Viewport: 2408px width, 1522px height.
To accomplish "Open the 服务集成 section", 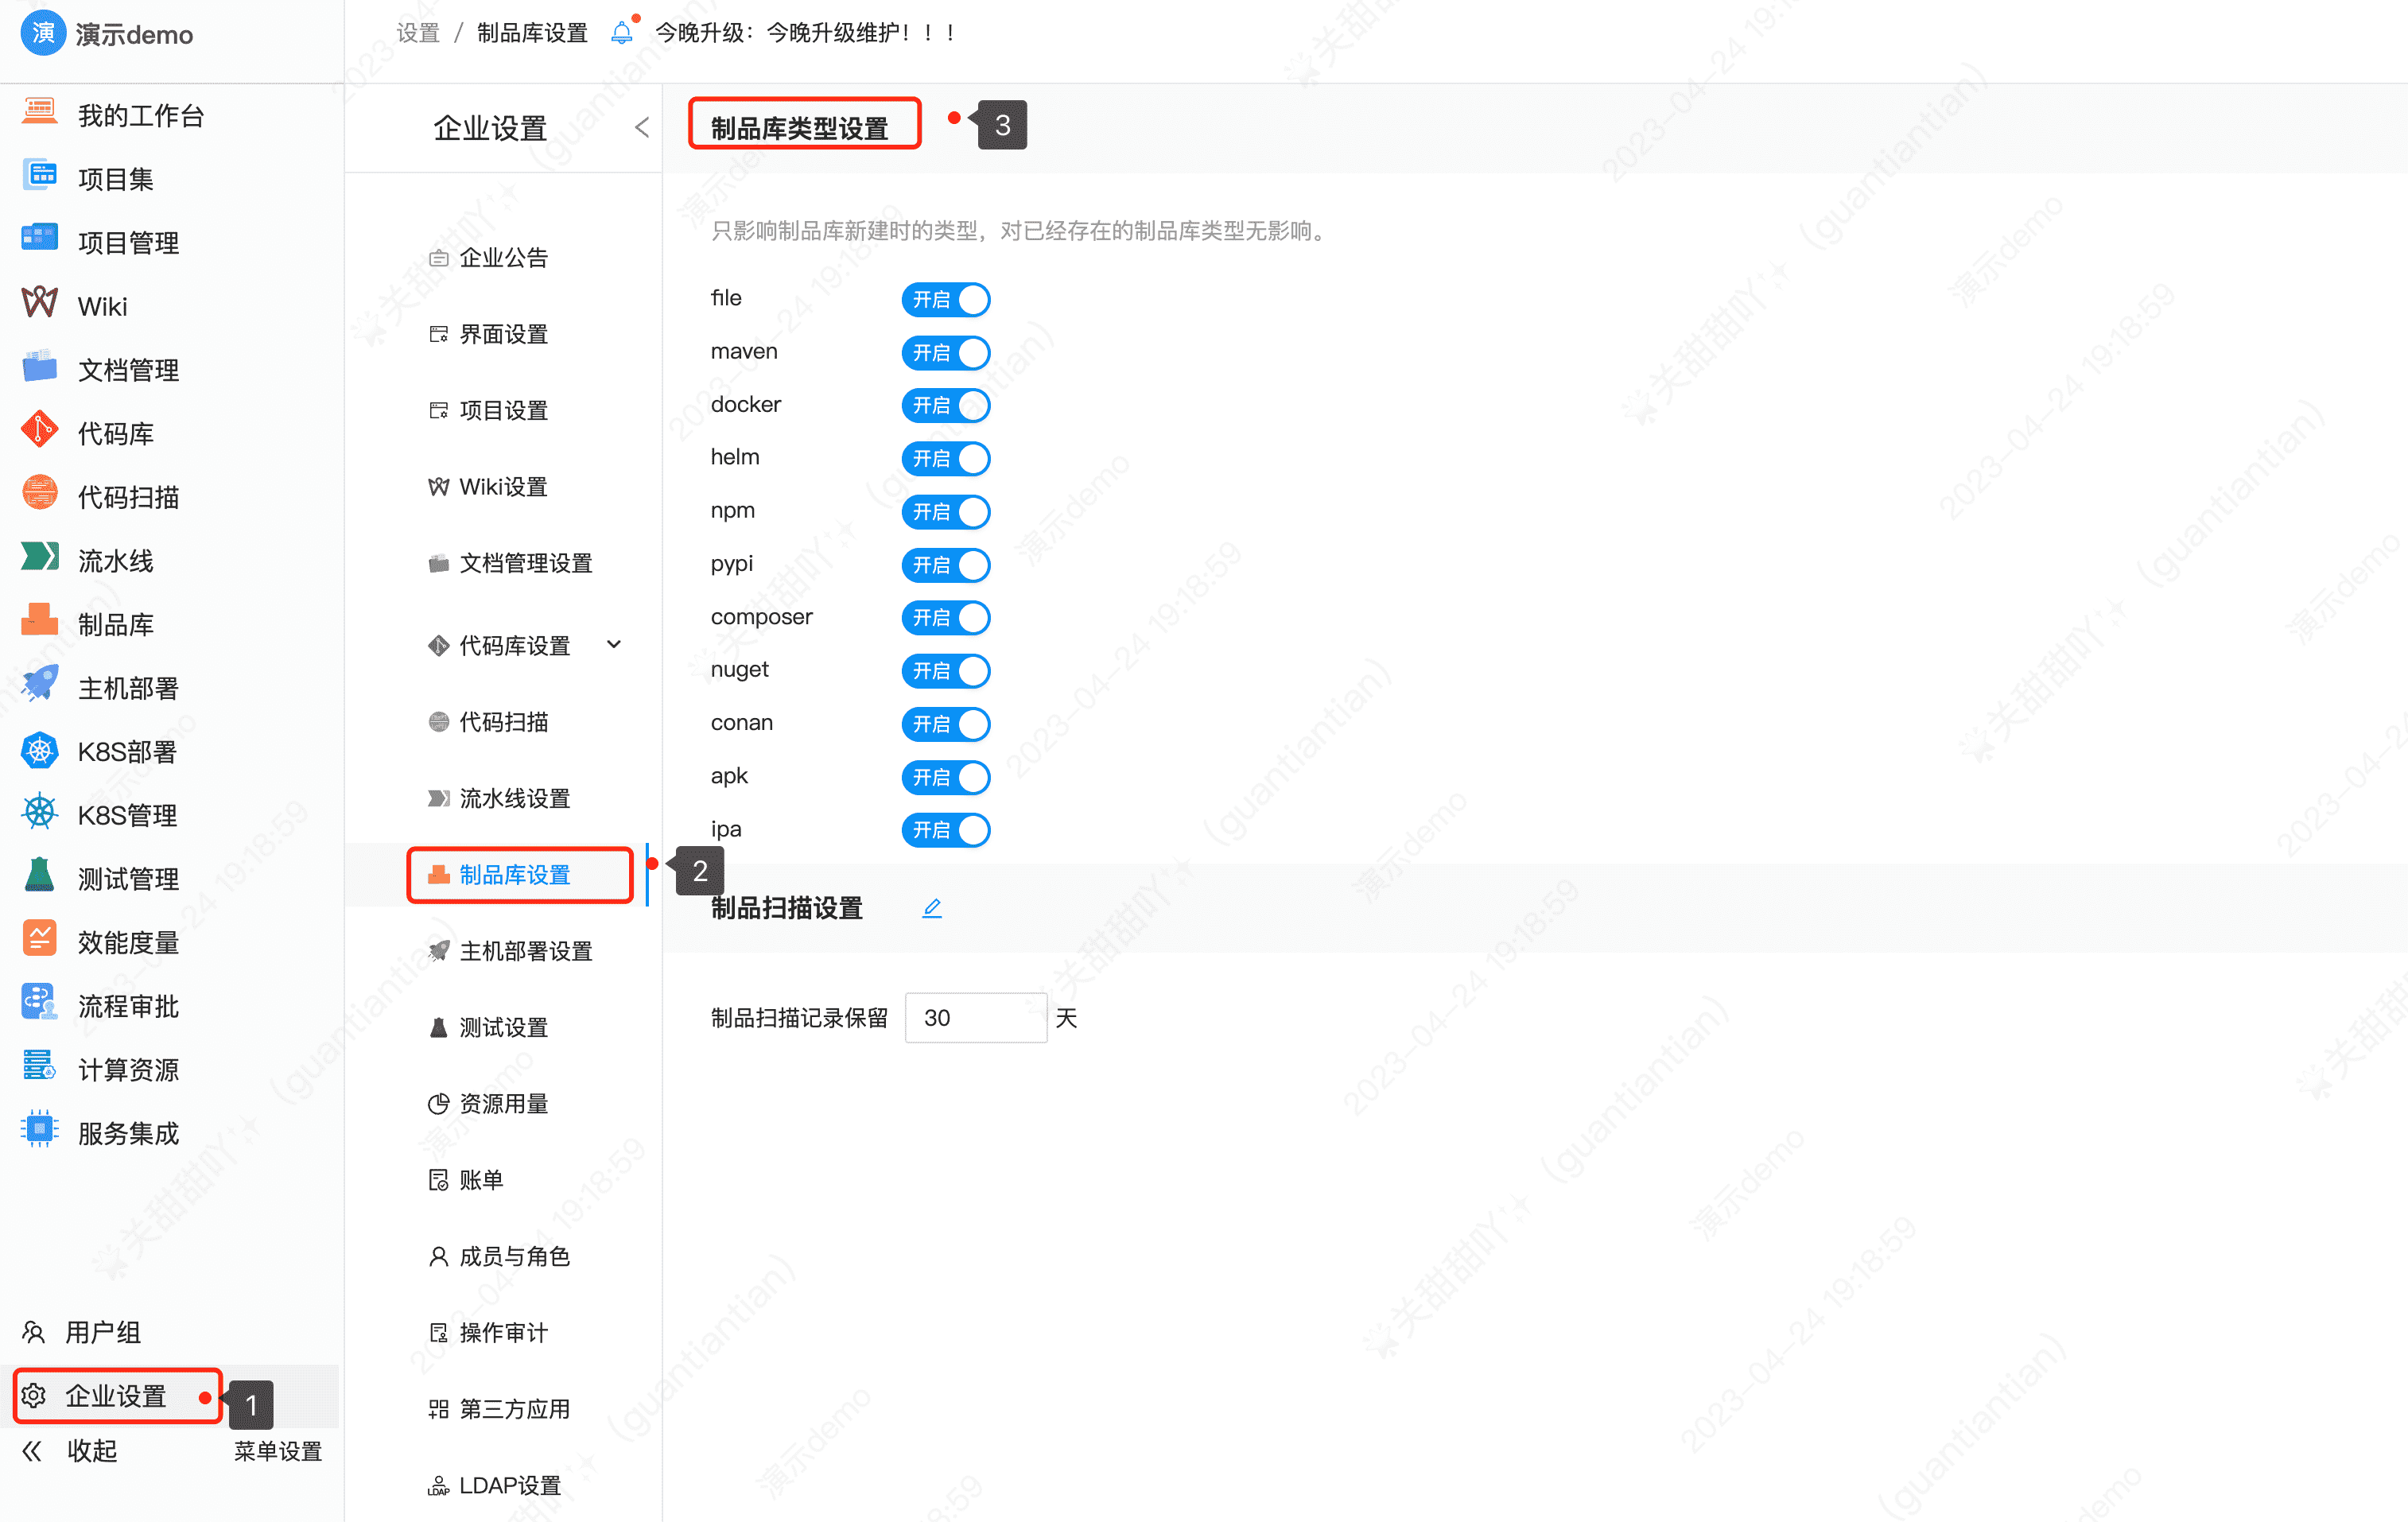I will (128, 1132).
